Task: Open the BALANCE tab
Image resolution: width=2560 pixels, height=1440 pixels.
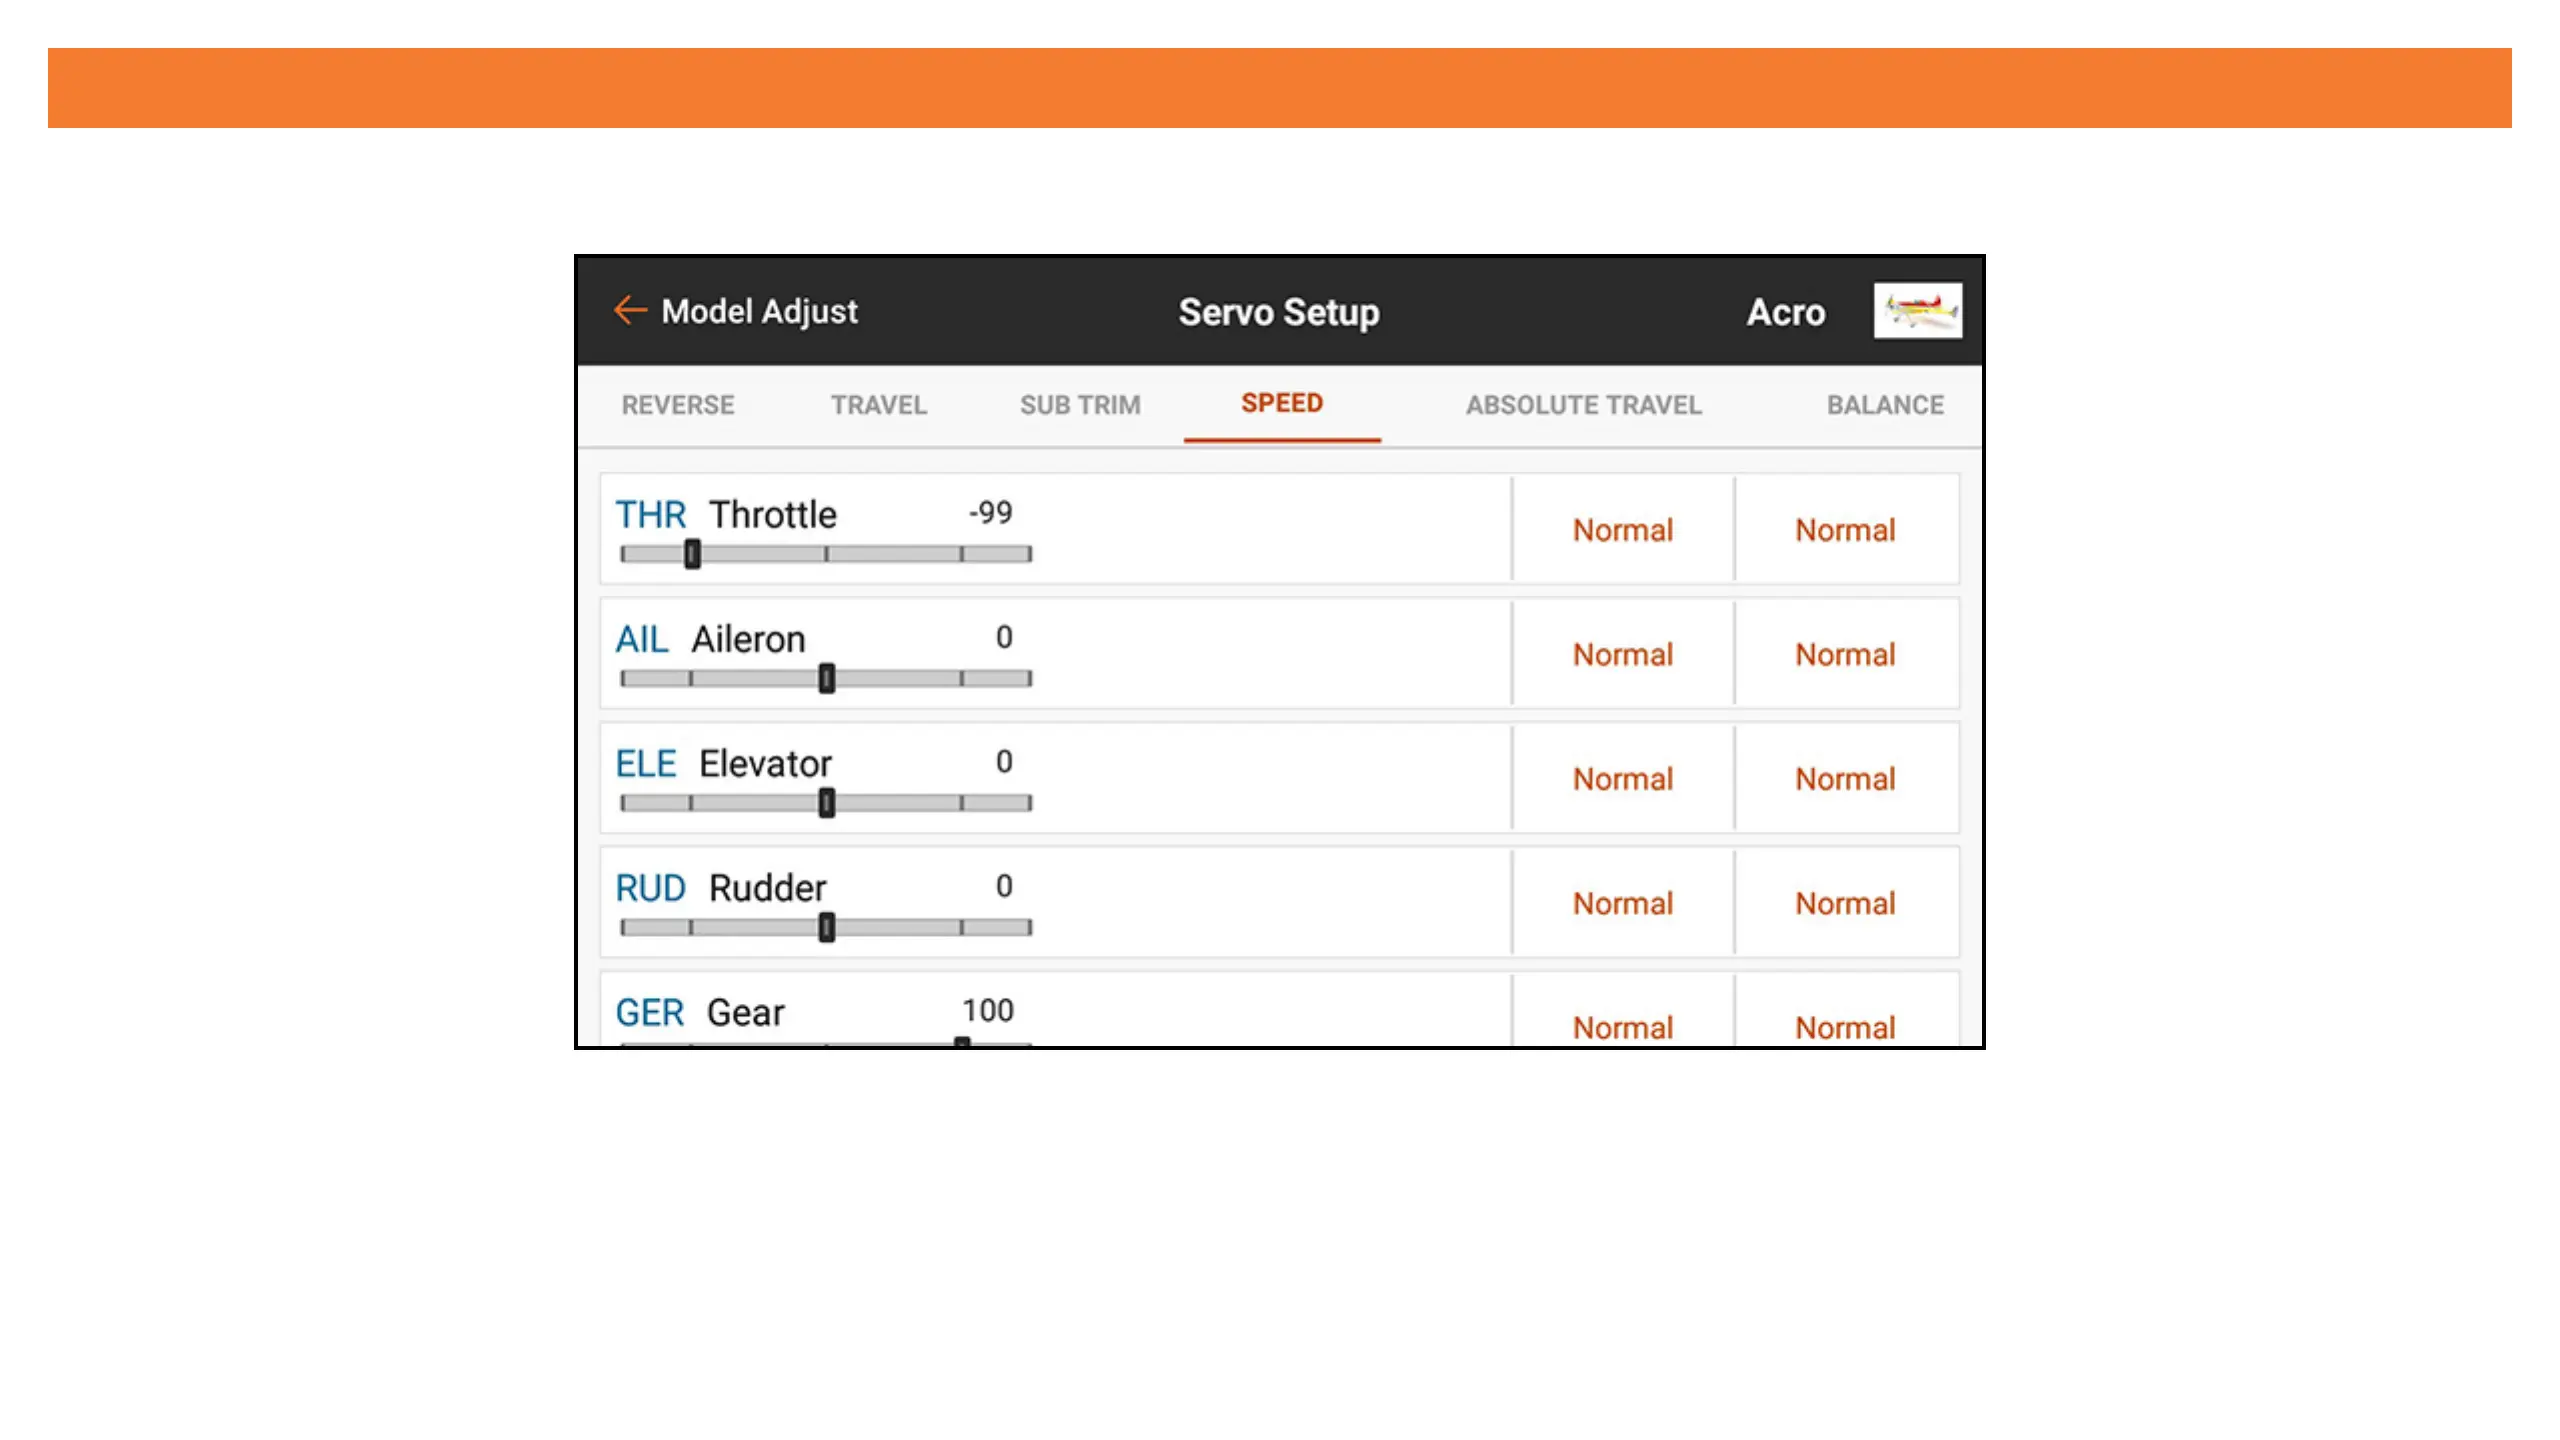Action: (x=1885, y=405)
